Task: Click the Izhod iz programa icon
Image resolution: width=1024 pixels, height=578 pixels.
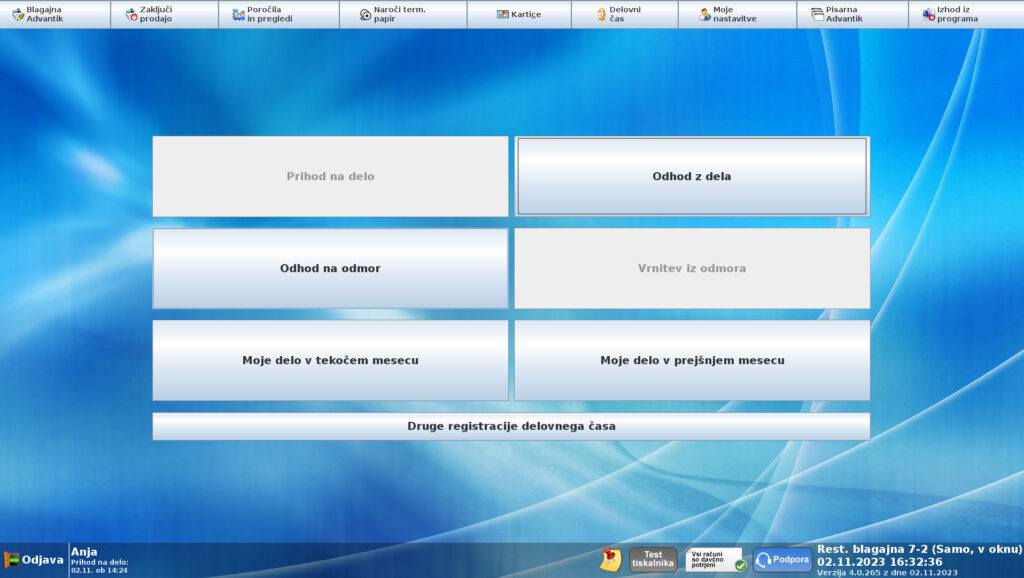Action: click(928, 14)
